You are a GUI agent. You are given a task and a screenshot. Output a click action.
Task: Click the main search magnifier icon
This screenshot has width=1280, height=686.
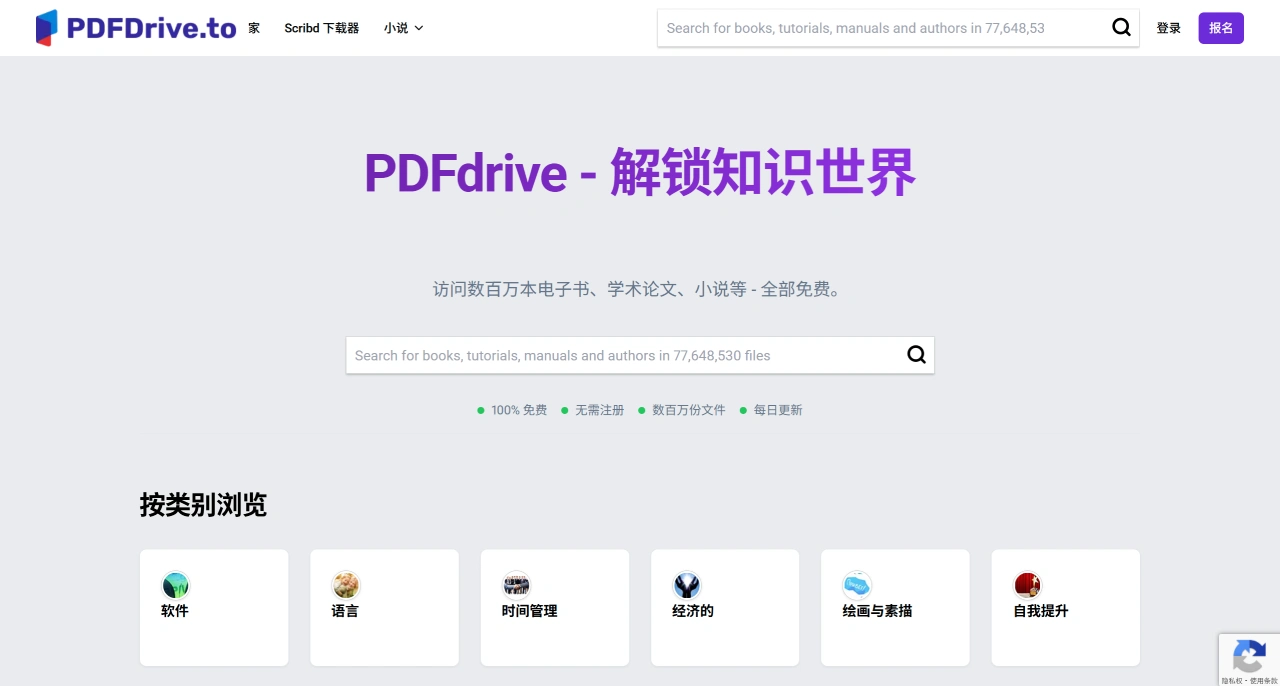click(916, 355)
